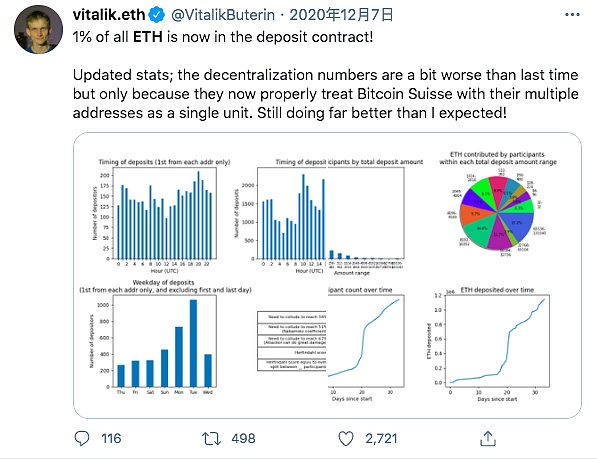Open Vitalik's profile avatar photo
This screenshot has height=459, width=597.
[x=38, y=29]
